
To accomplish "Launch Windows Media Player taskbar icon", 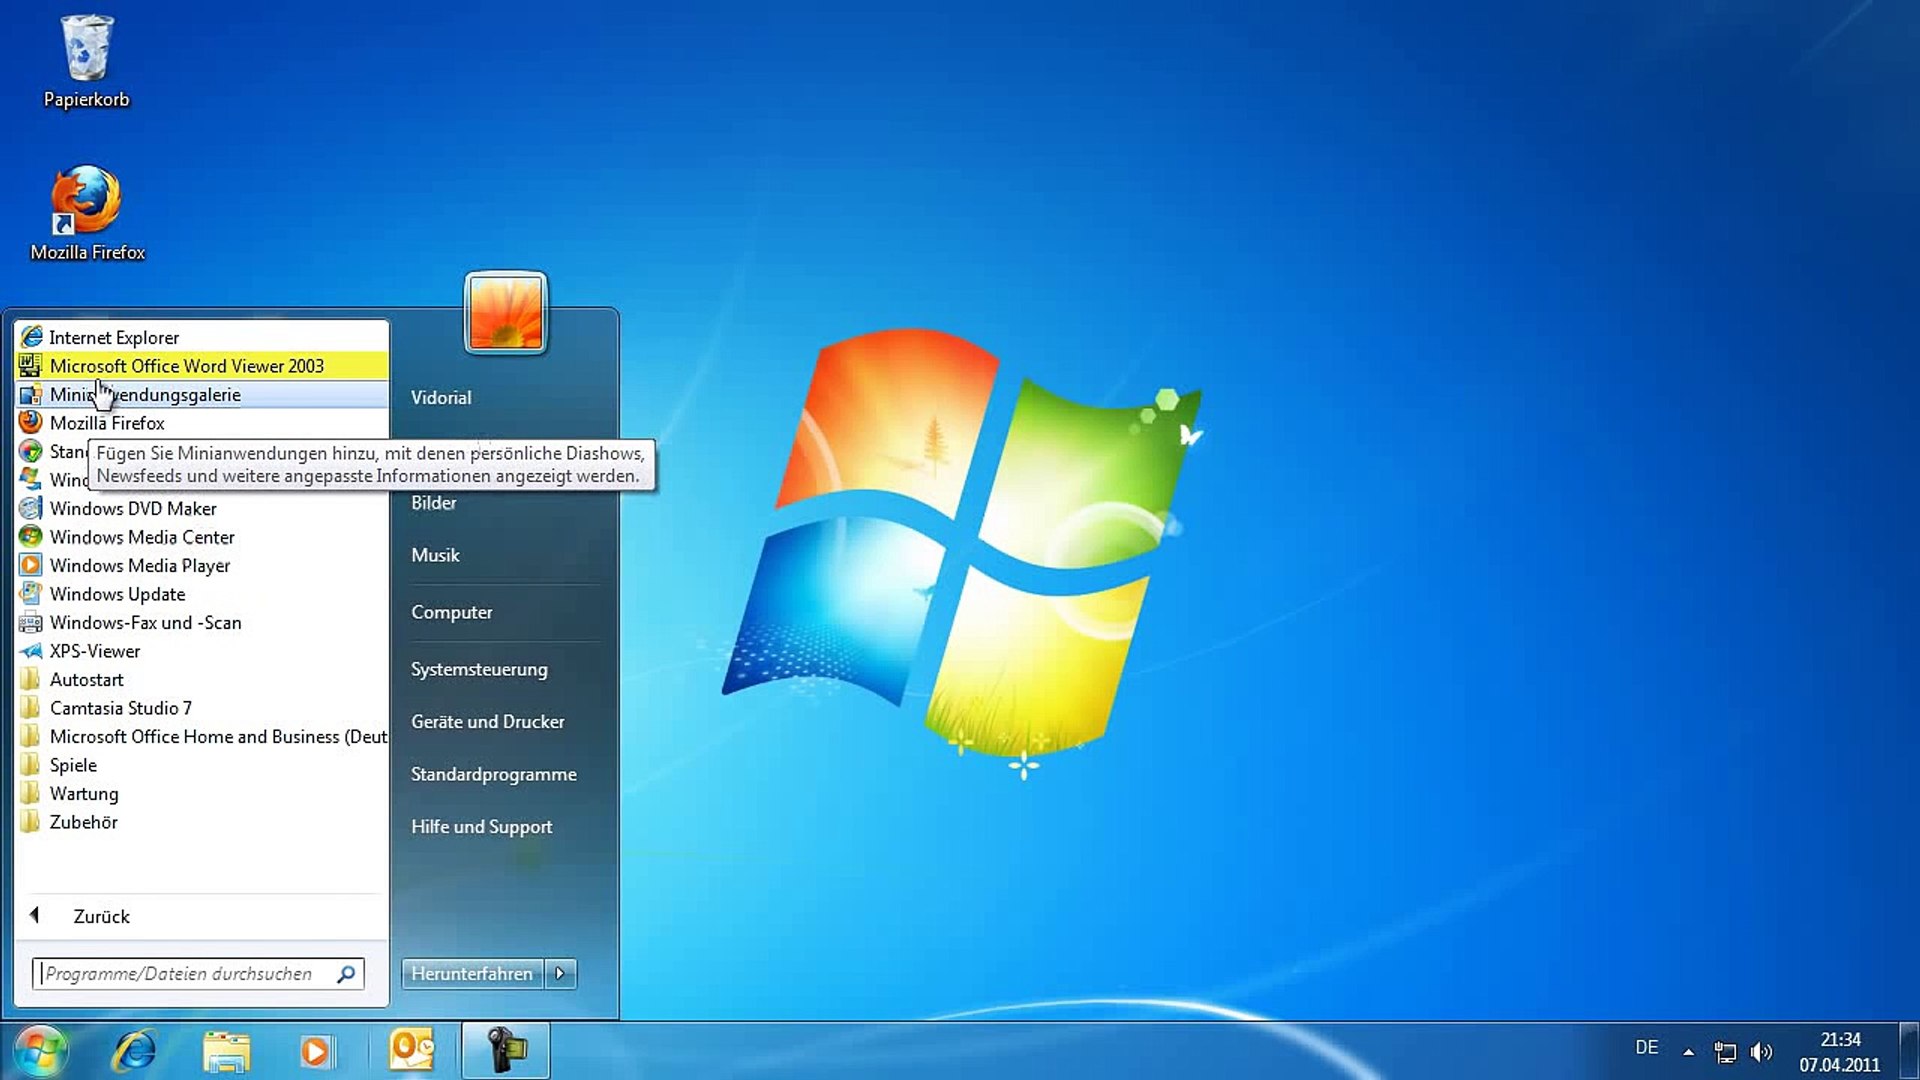I will click(315, 1051).
